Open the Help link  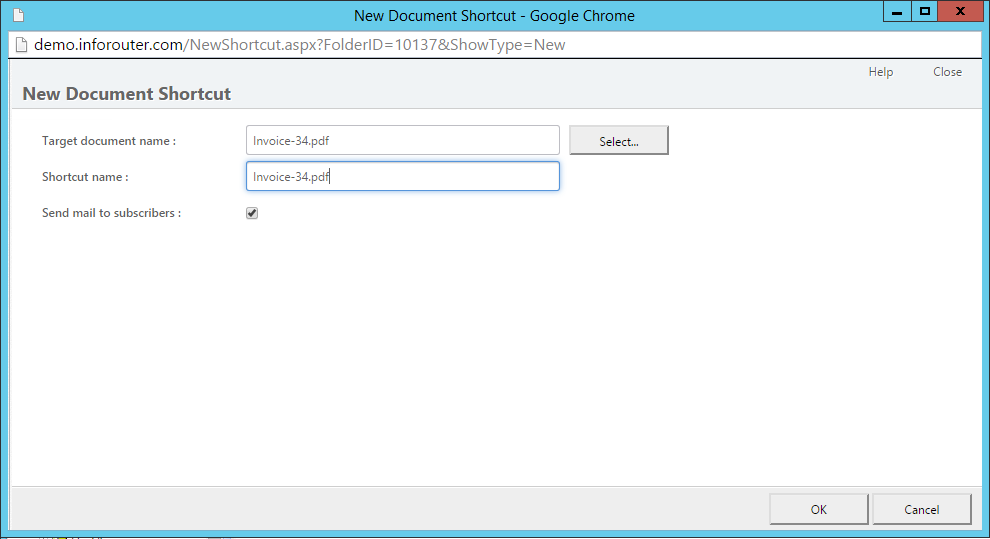pos(880,72)
